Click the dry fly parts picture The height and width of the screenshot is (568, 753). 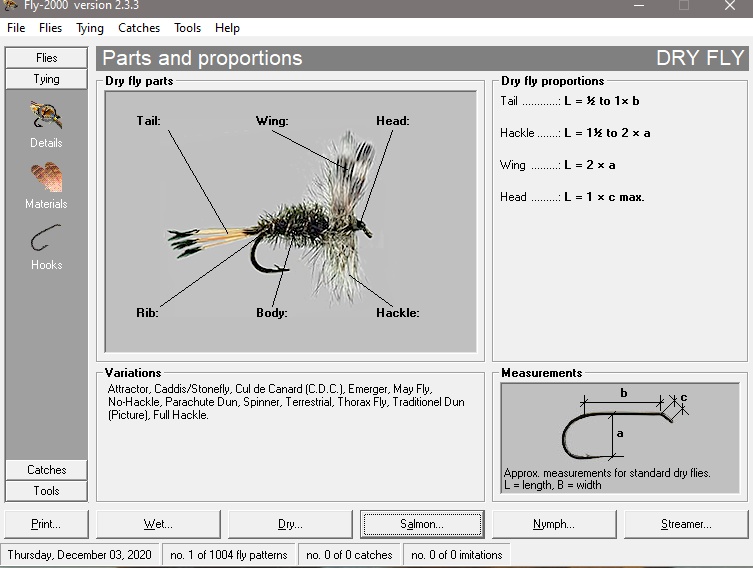click(x=291, y=221)
